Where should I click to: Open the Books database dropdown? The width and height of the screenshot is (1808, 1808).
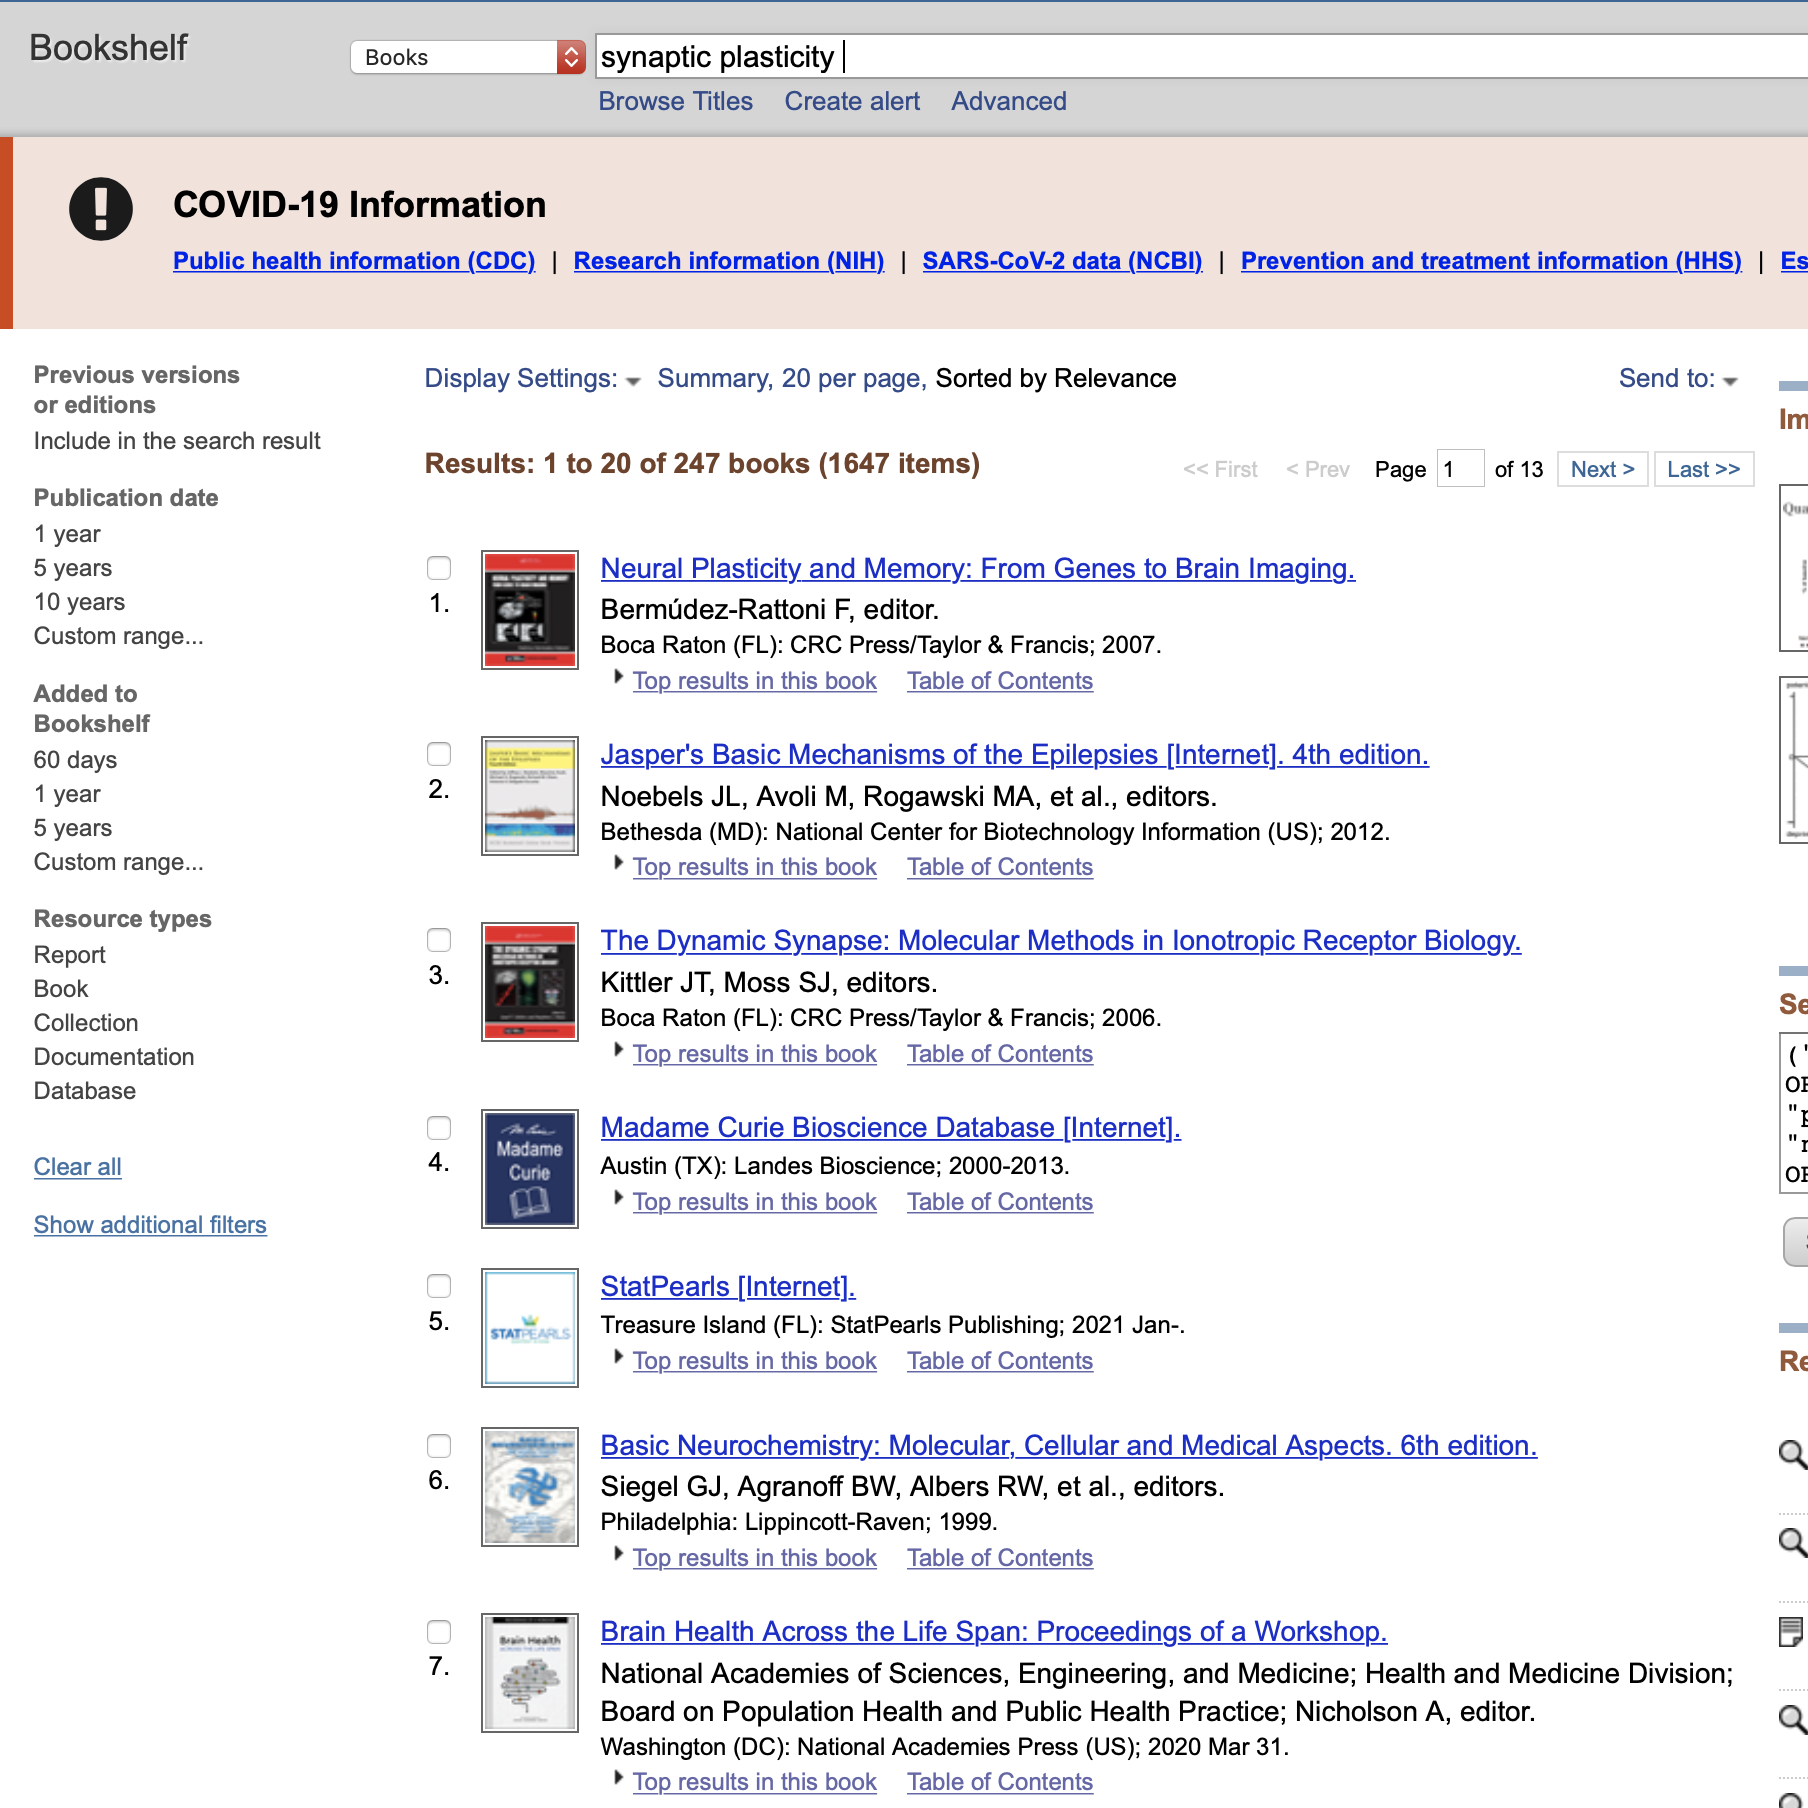[x=467, y=57]
